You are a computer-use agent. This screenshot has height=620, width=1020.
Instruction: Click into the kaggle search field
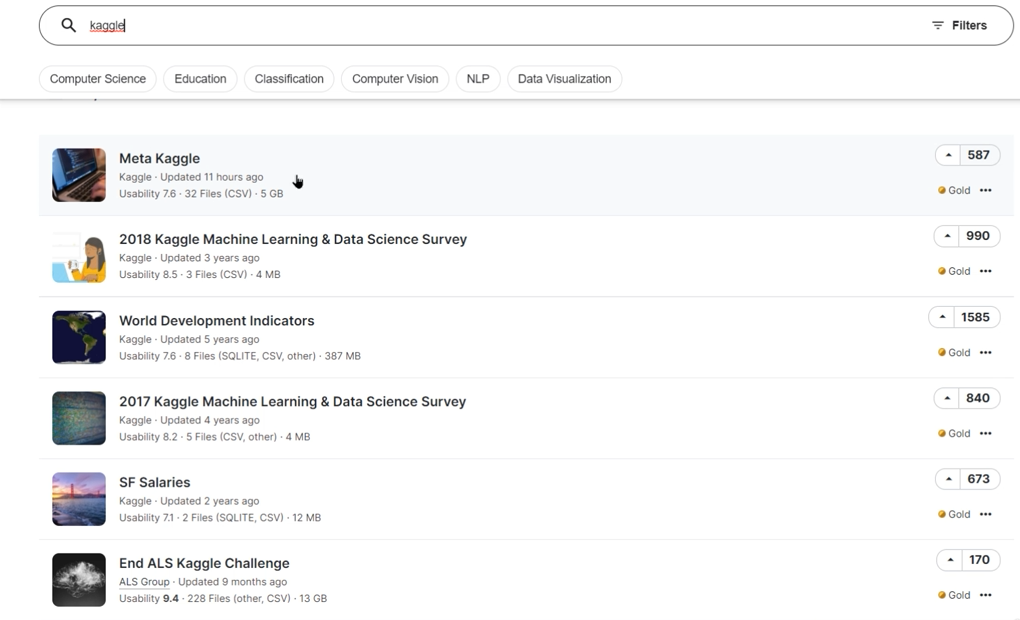tap(500, 25)
